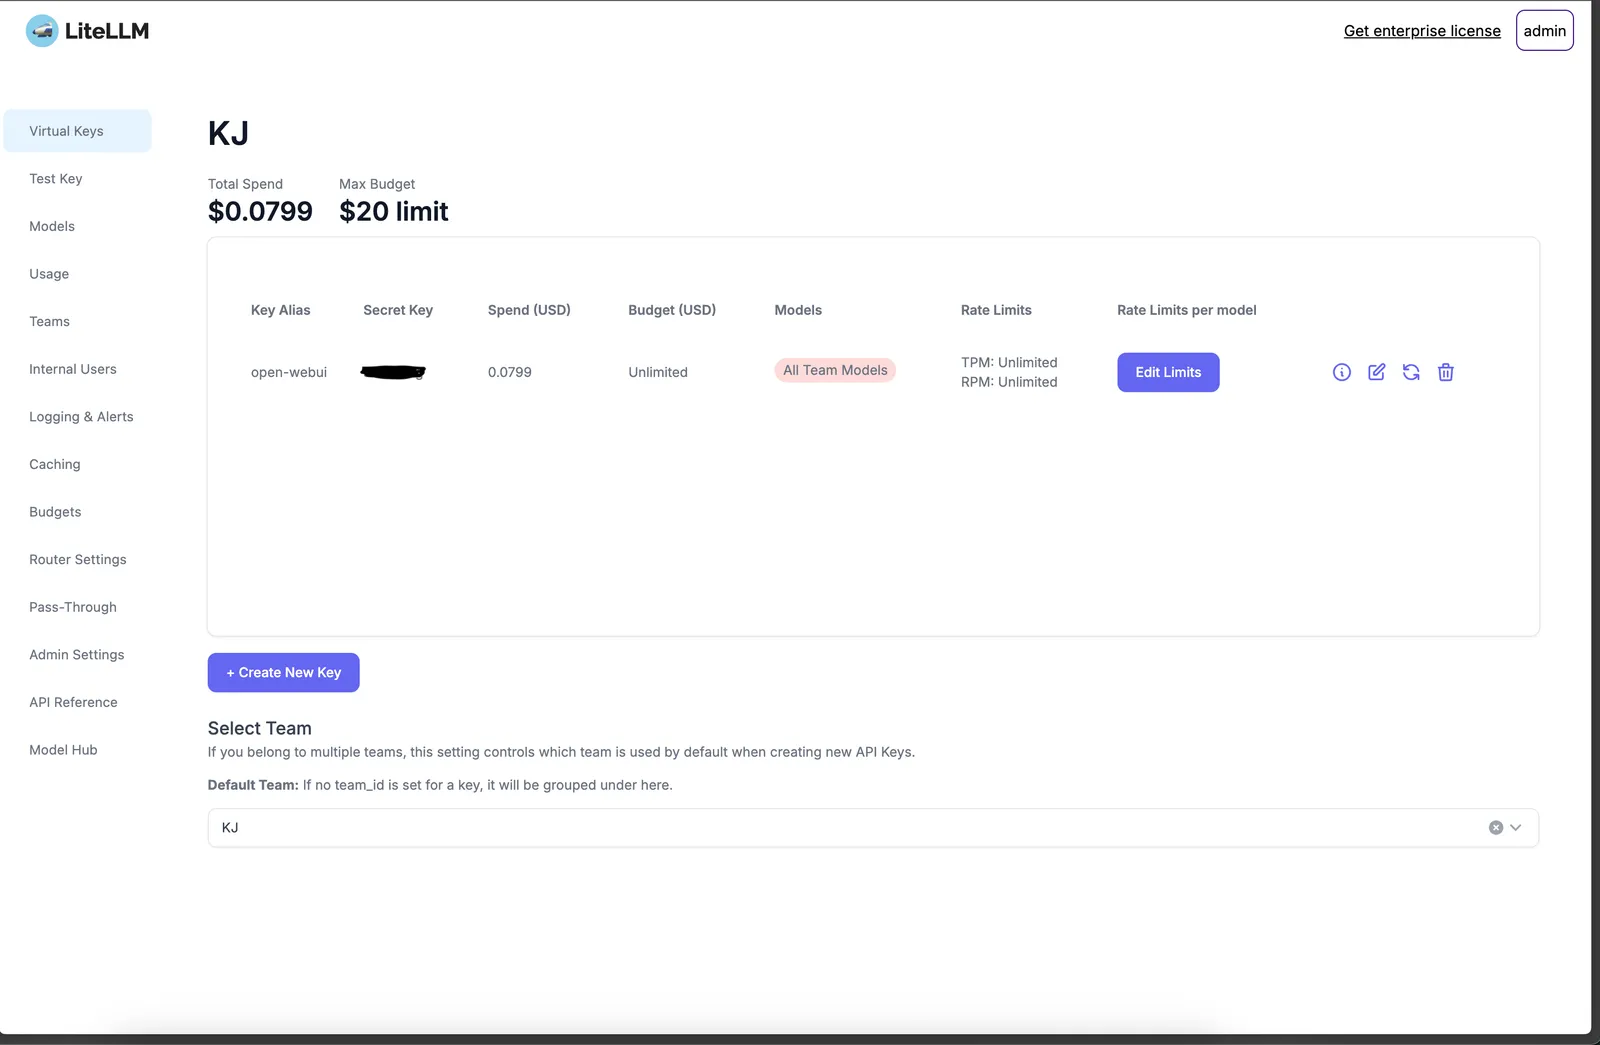The image size is (1600, 1045).
Task: Navigate to Logging & Alerts
Action: coord(81,417)
